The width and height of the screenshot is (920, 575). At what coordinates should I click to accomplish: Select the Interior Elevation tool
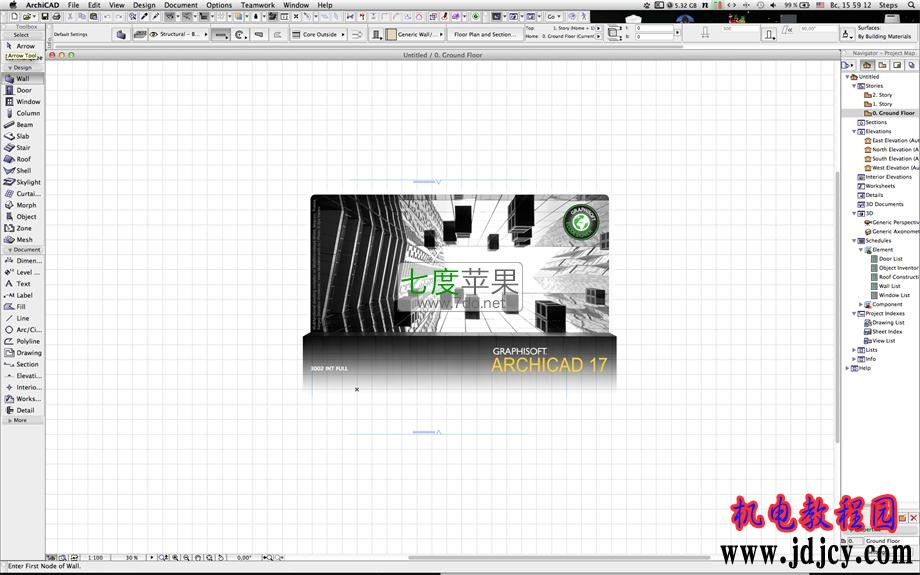[21, 387]
